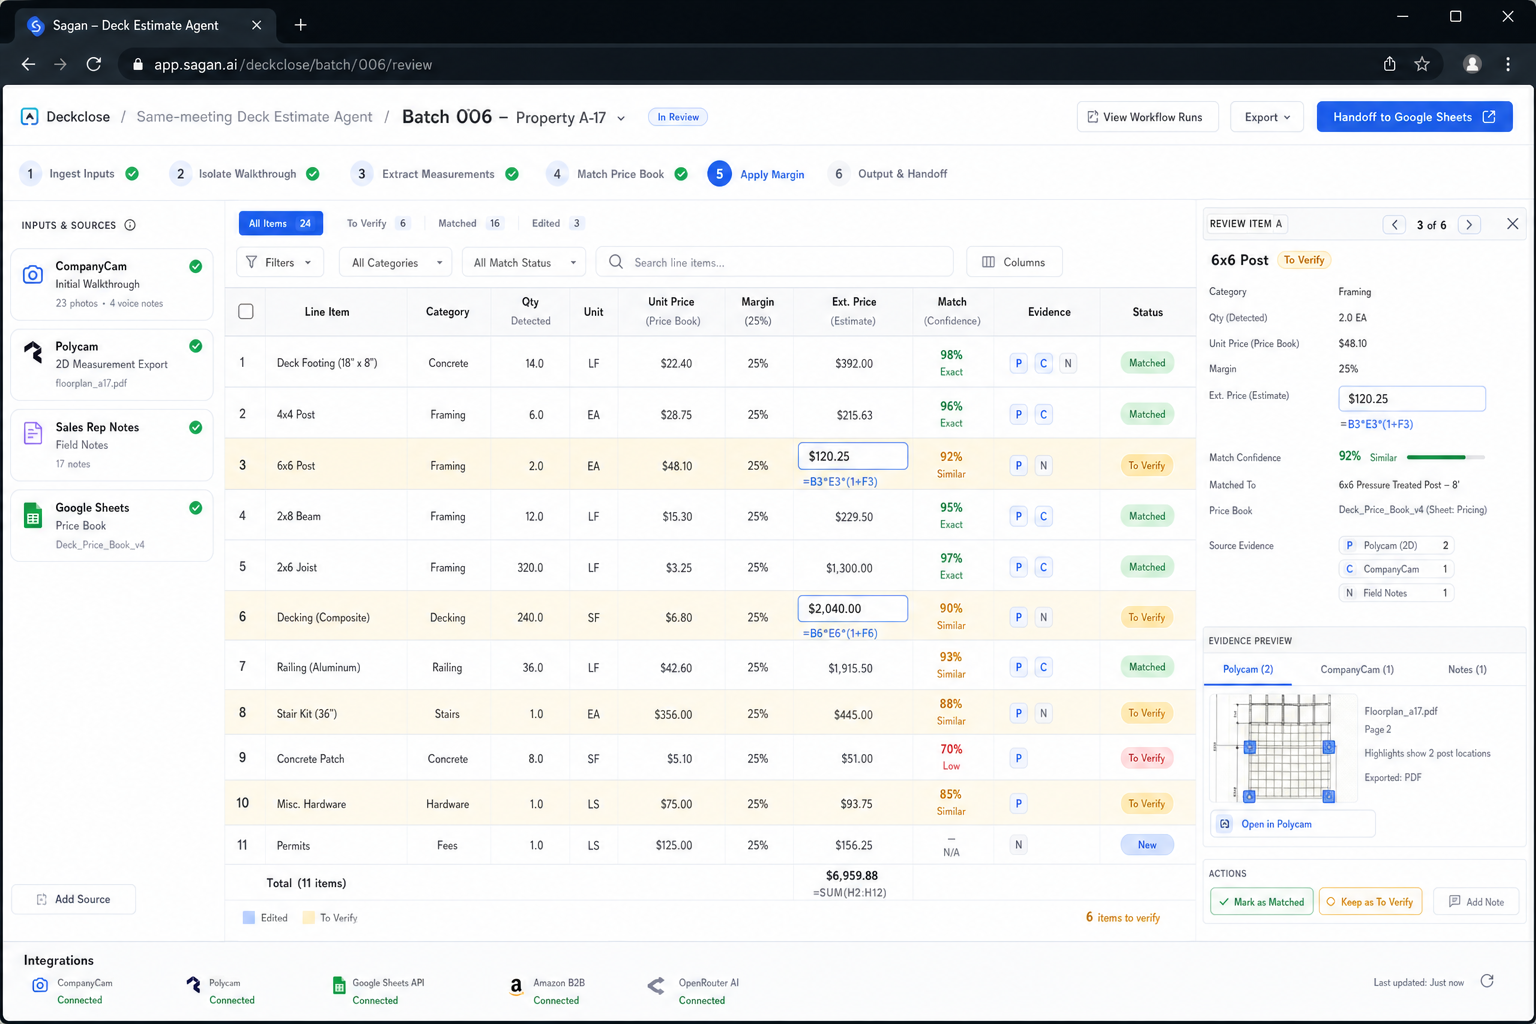Viewport: 1536px width, 1024px height.
Task: Click the Amazon B2B integration icon
Action: click(516, 987)
